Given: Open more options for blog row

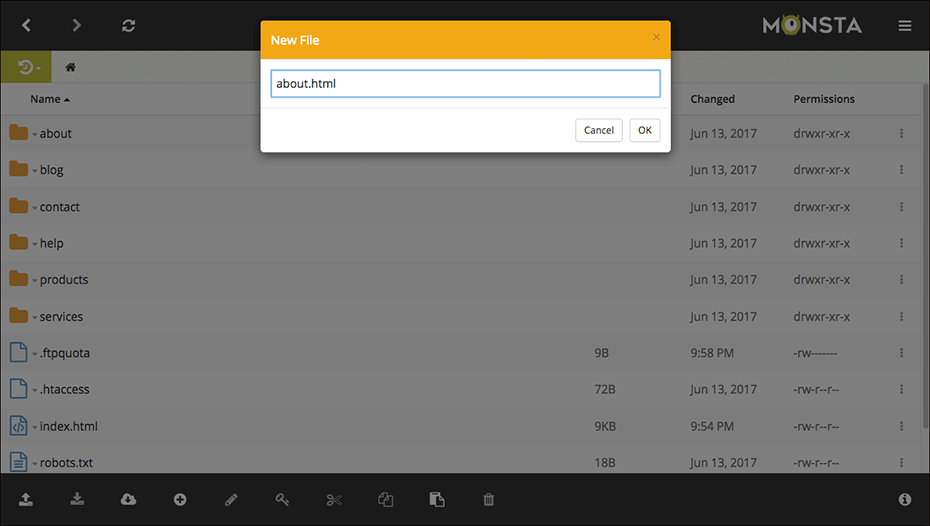Looking at the screenshot, I should [901, 170].
